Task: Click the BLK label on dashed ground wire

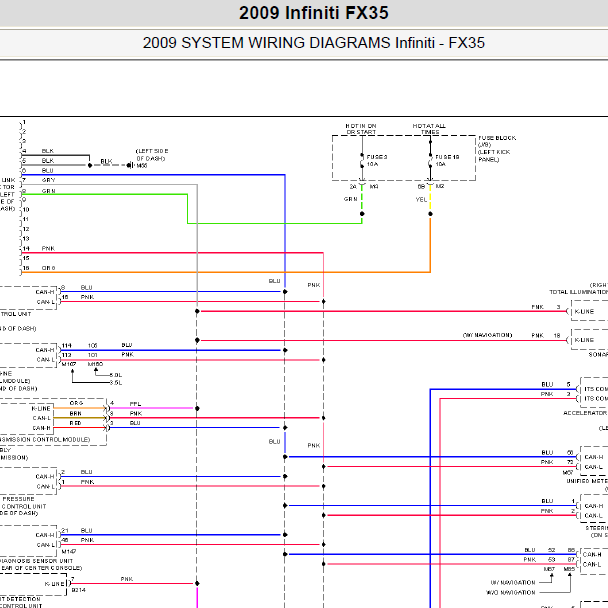Action: click(106, 161)
